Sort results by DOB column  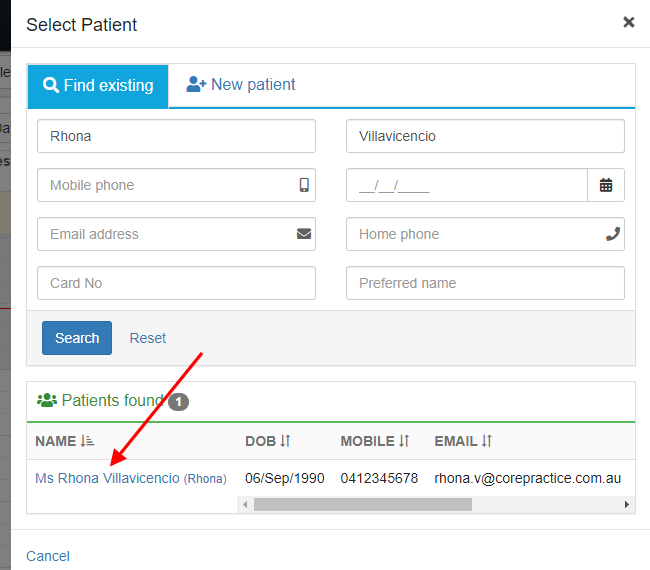268,441
